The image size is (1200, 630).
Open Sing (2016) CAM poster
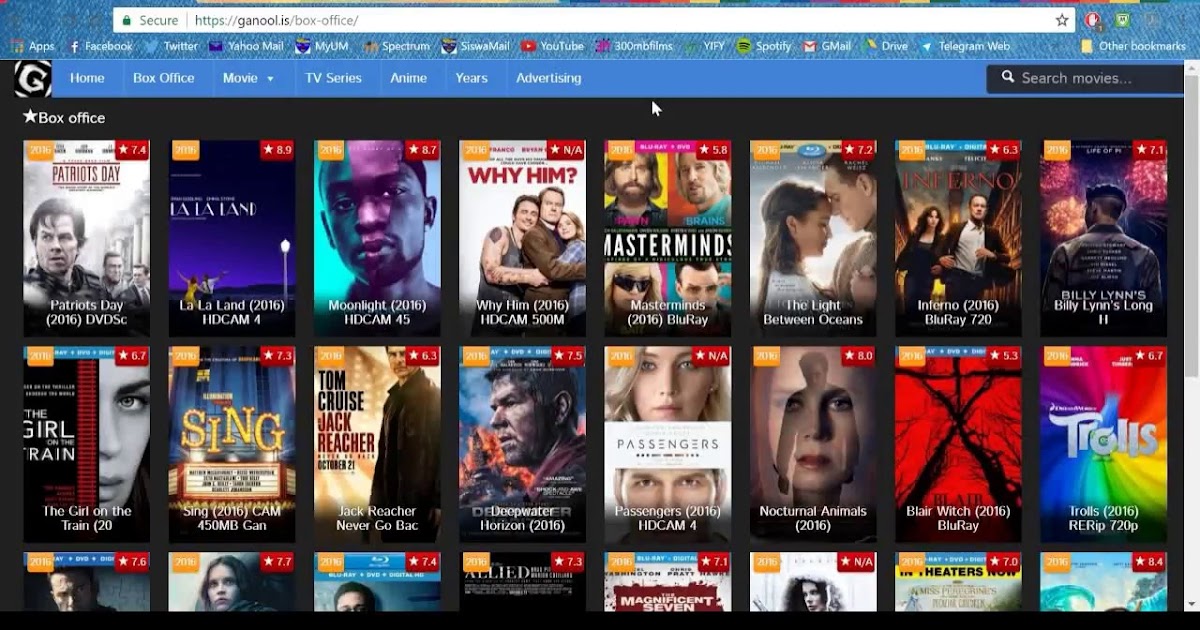(x=232, y=445)
